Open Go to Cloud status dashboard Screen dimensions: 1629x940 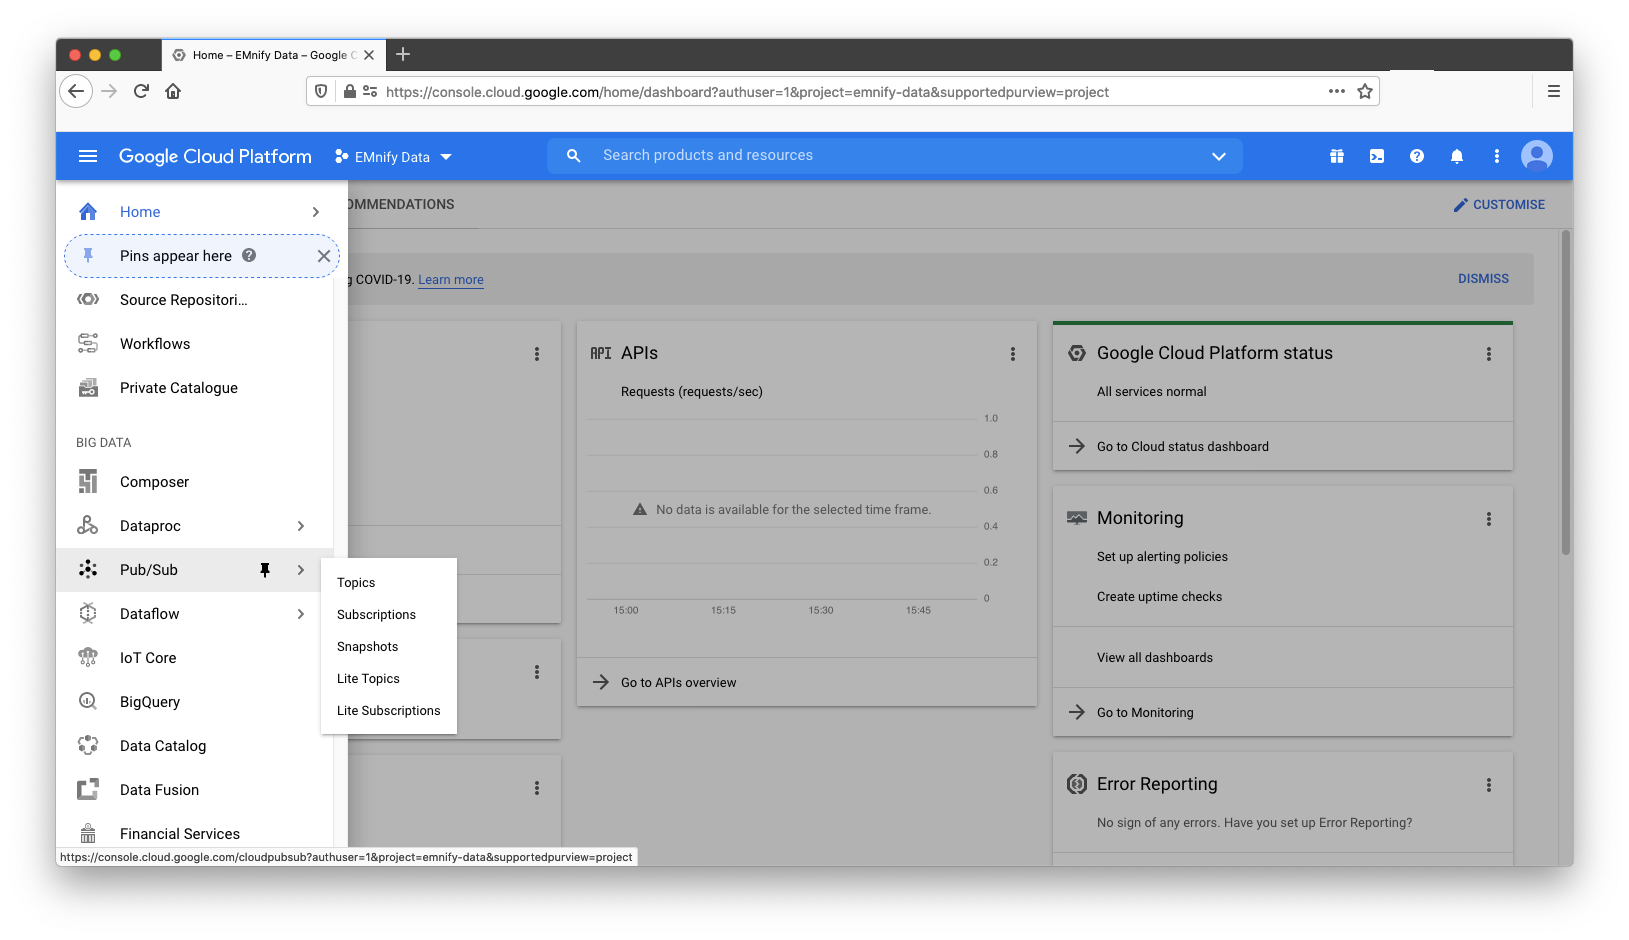[x=1182, y=446]
